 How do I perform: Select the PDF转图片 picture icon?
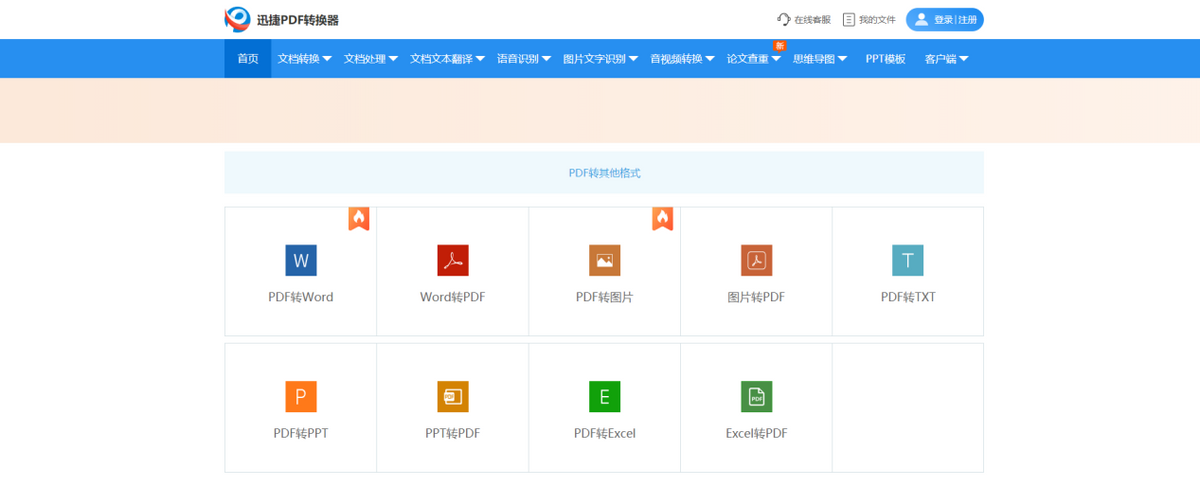[604, 260]
